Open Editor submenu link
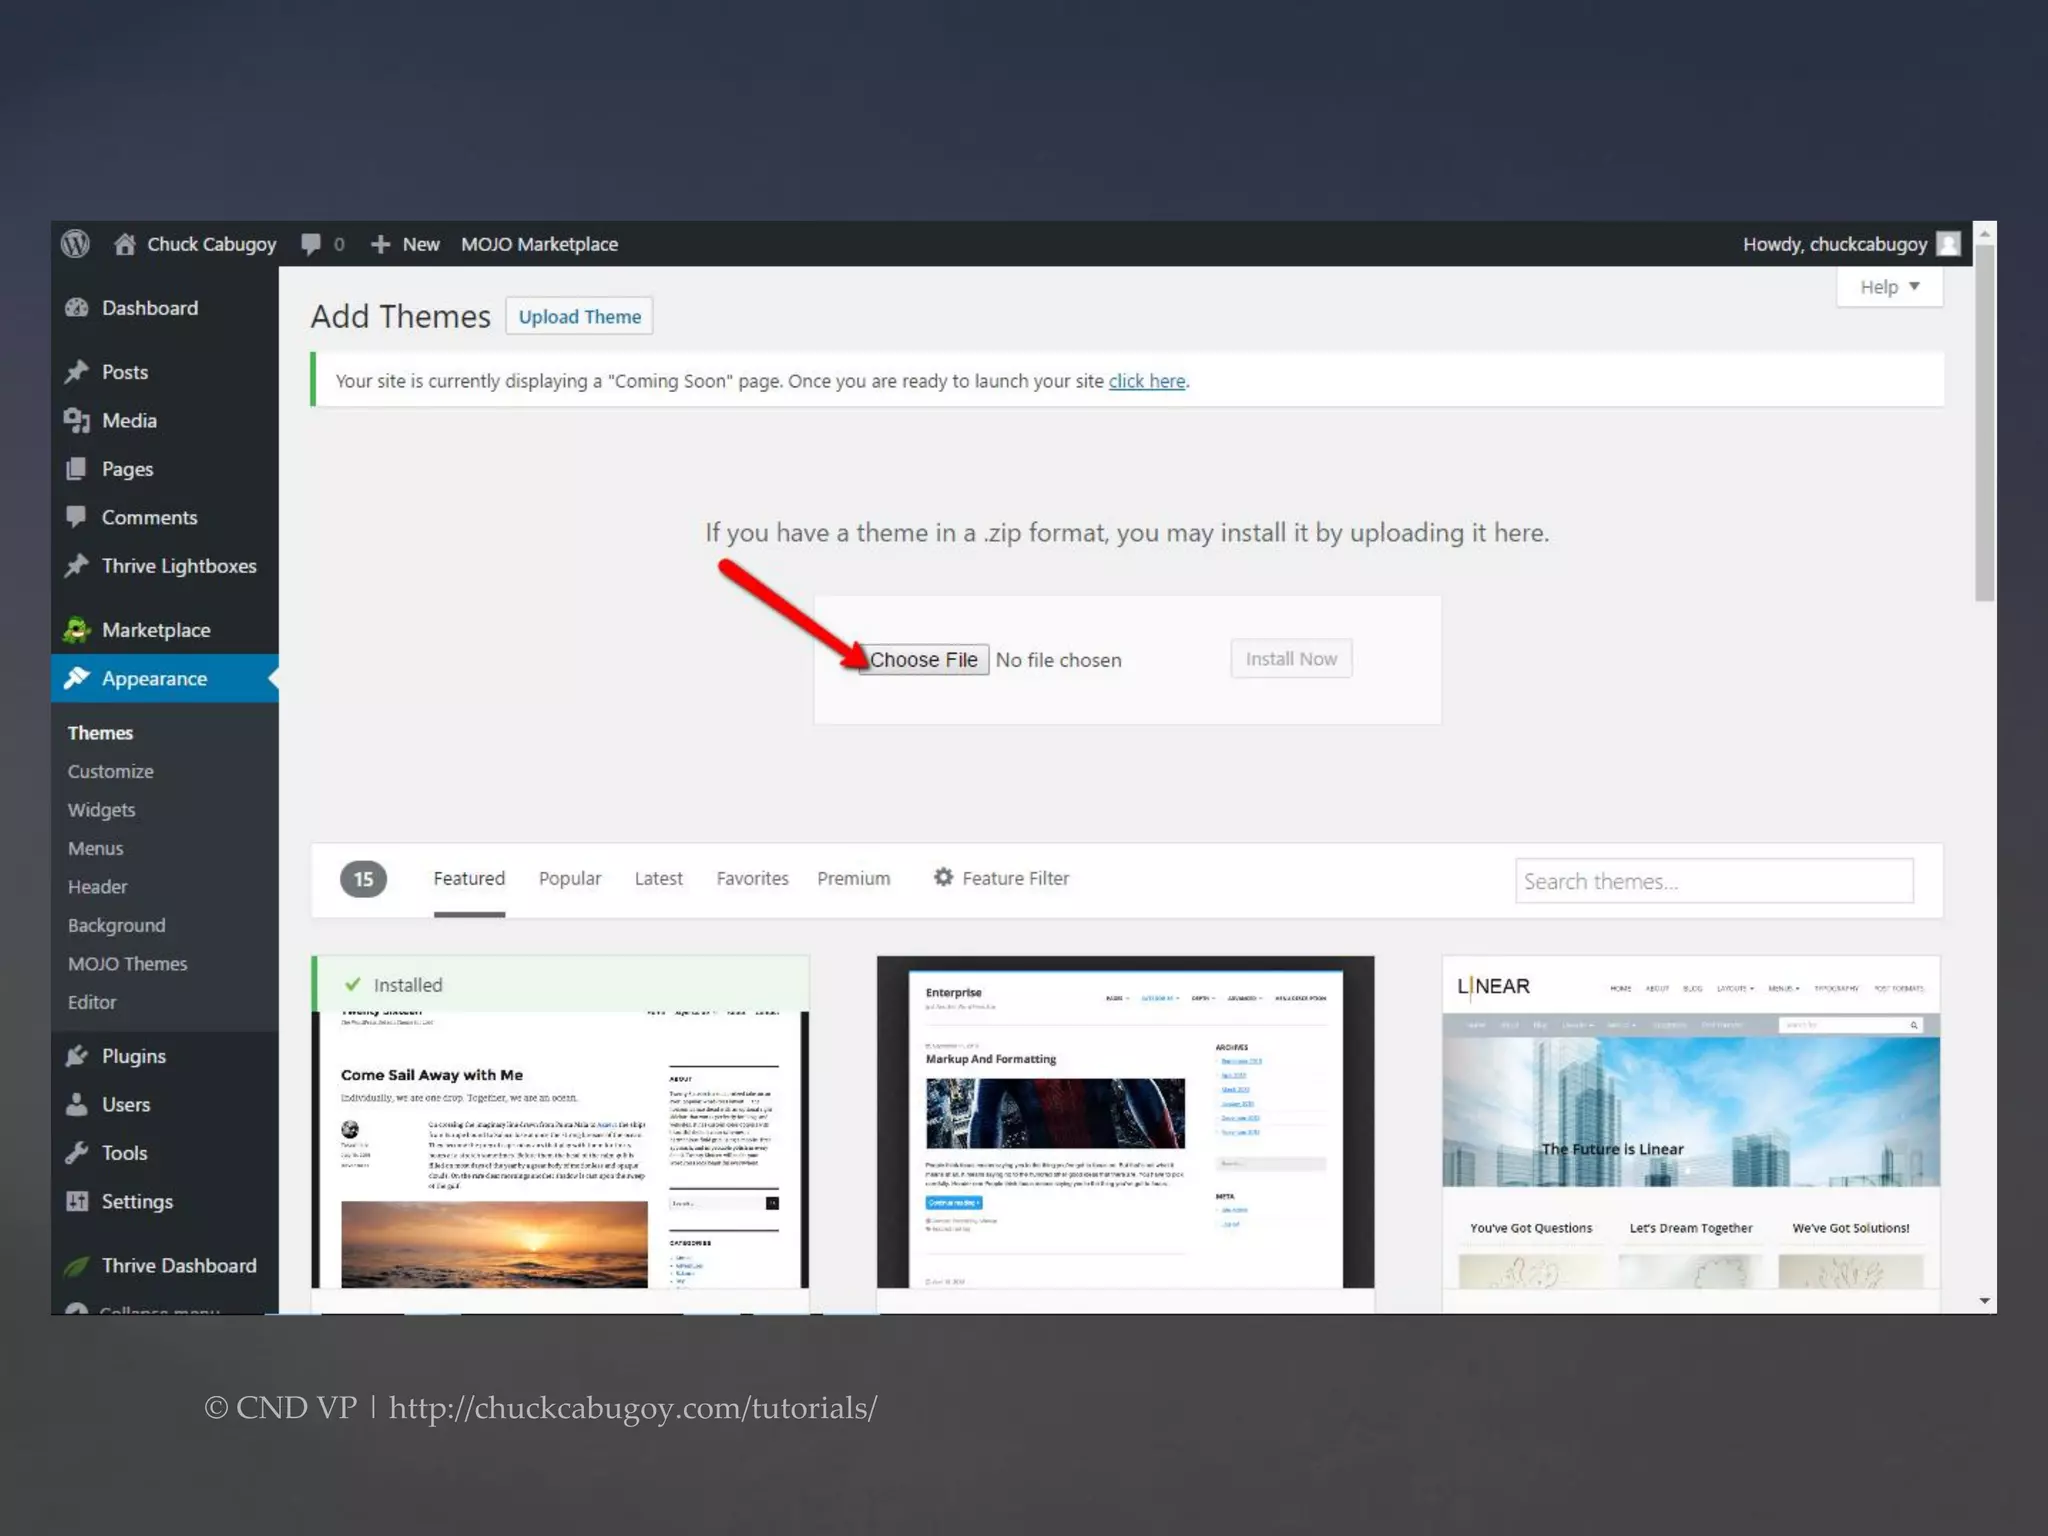 (91, 1002)
